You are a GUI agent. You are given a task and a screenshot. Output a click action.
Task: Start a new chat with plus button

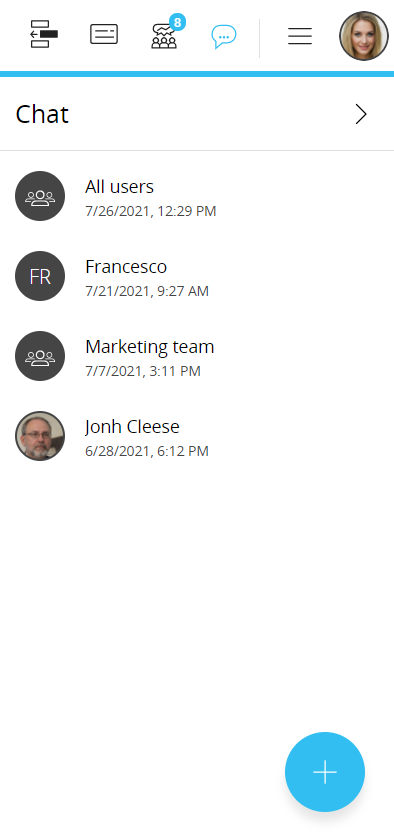pos(325,772)
